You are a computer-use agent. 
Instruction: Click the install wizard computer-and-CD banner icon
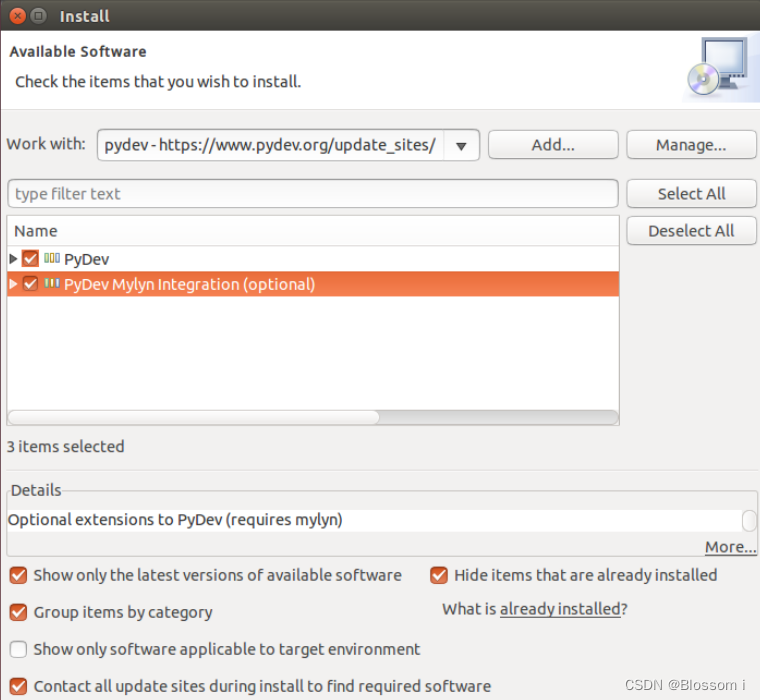(x=719, y=67)
